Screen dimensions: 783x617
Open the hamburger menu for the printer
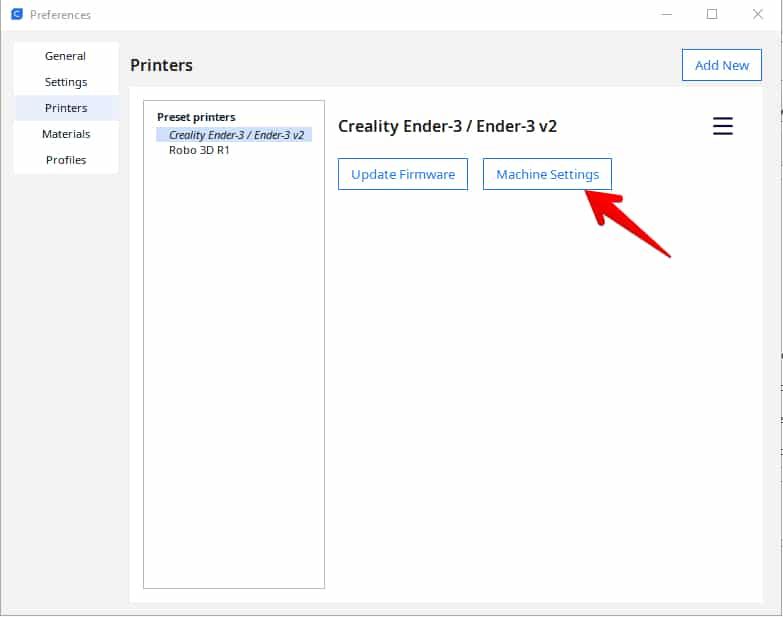point(722,126)
